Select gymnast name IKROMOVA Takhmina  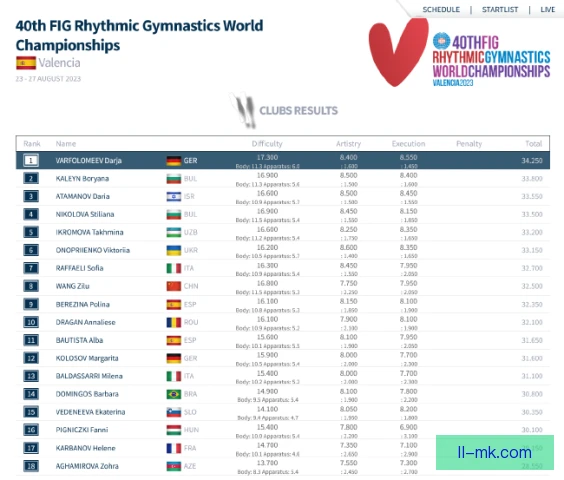[x=89, y=232]
